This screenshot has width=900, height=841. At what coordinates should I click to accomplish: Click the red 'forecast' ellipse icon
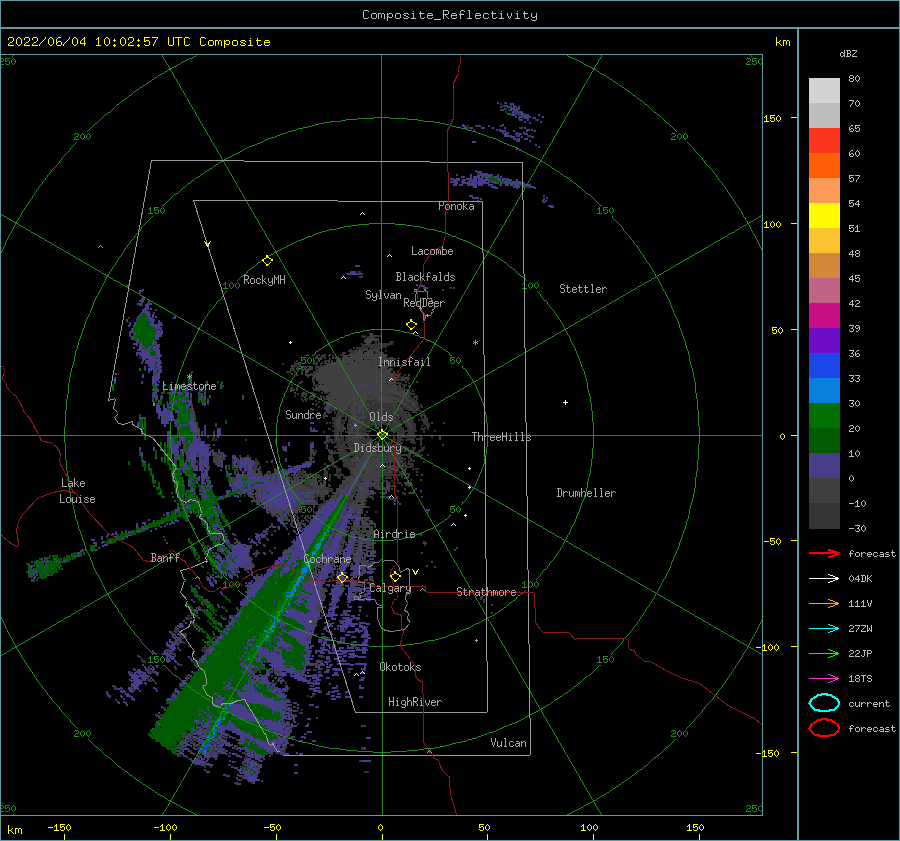(x=824, y=728)
